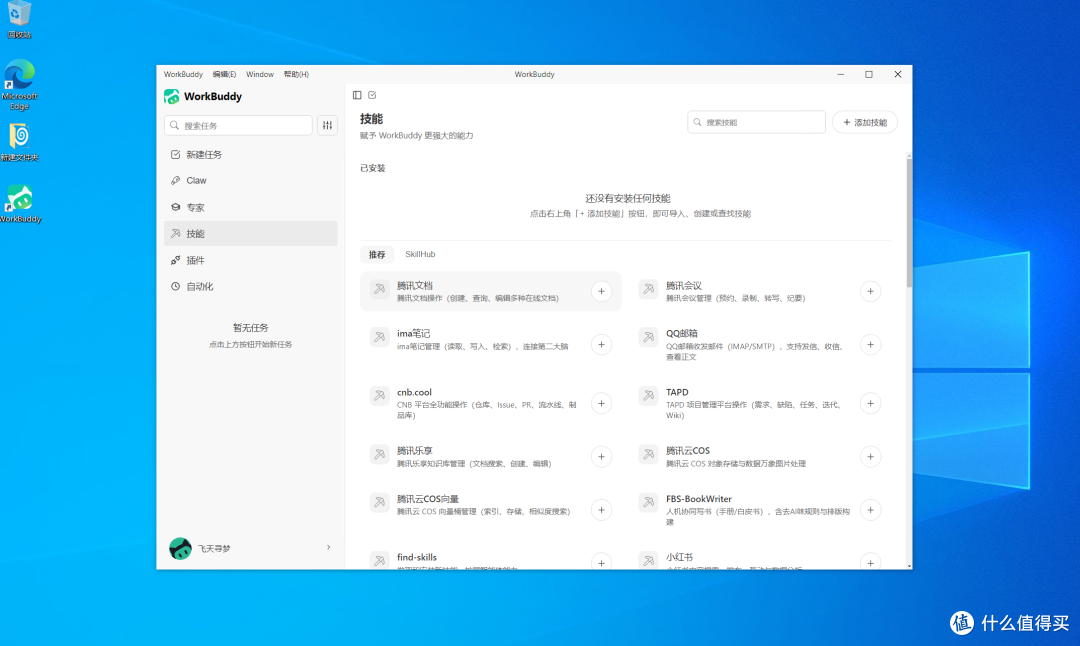Click the 腾讯云COS向量 skill title

tap(428, 499)
